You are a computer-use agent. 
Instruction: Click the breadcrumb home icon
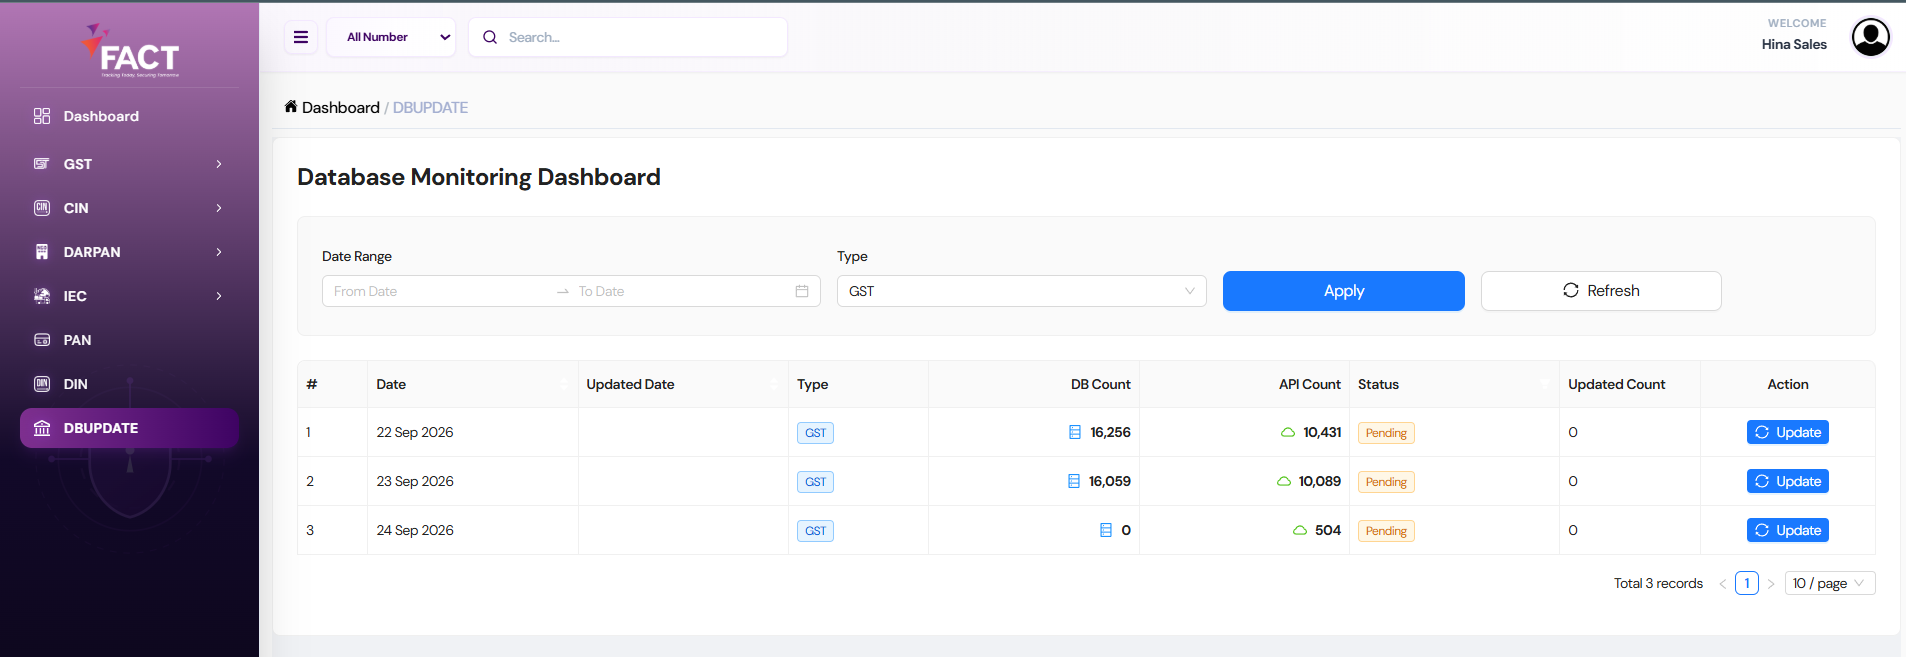291,106
